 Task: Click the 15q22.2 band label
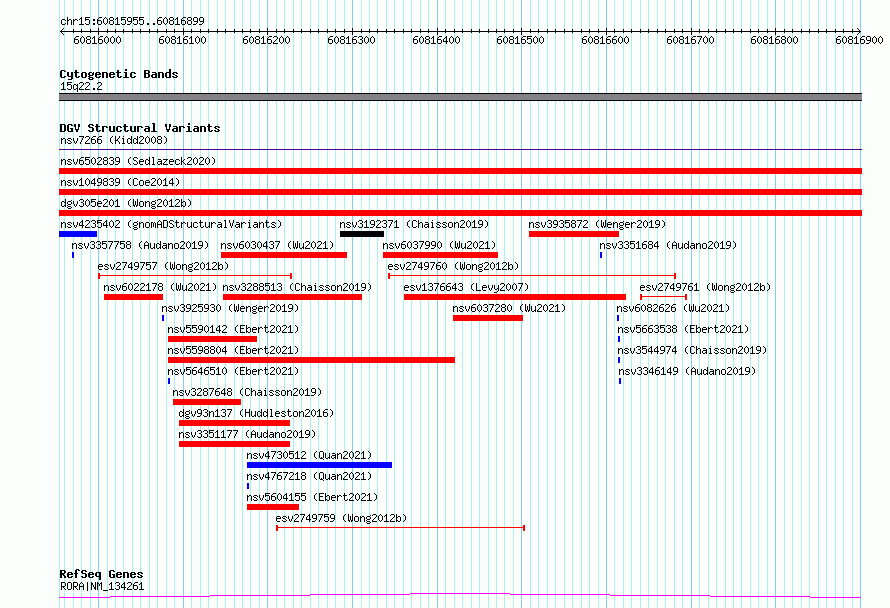coord(81,86)
